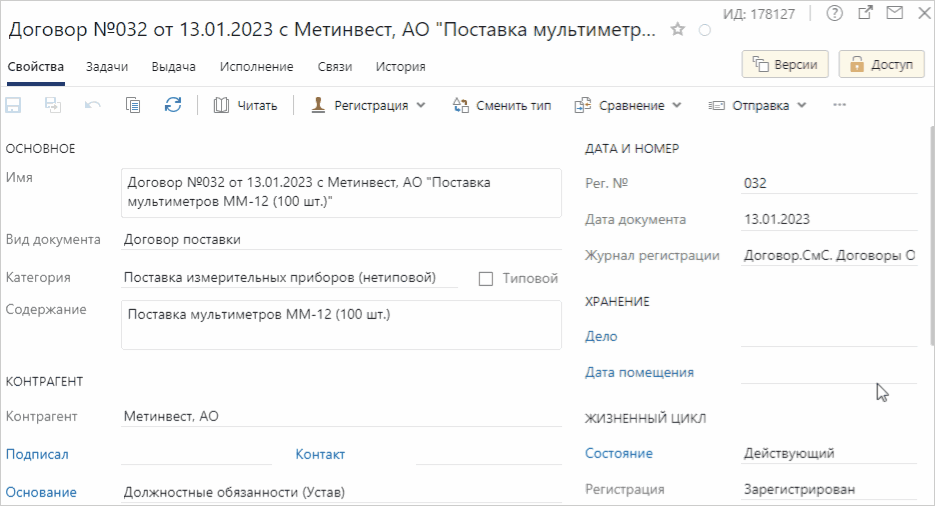Click the Читать book button
The width and height of the screenshot is (935, 506).
pyautogui.click(x=246, y=105)
